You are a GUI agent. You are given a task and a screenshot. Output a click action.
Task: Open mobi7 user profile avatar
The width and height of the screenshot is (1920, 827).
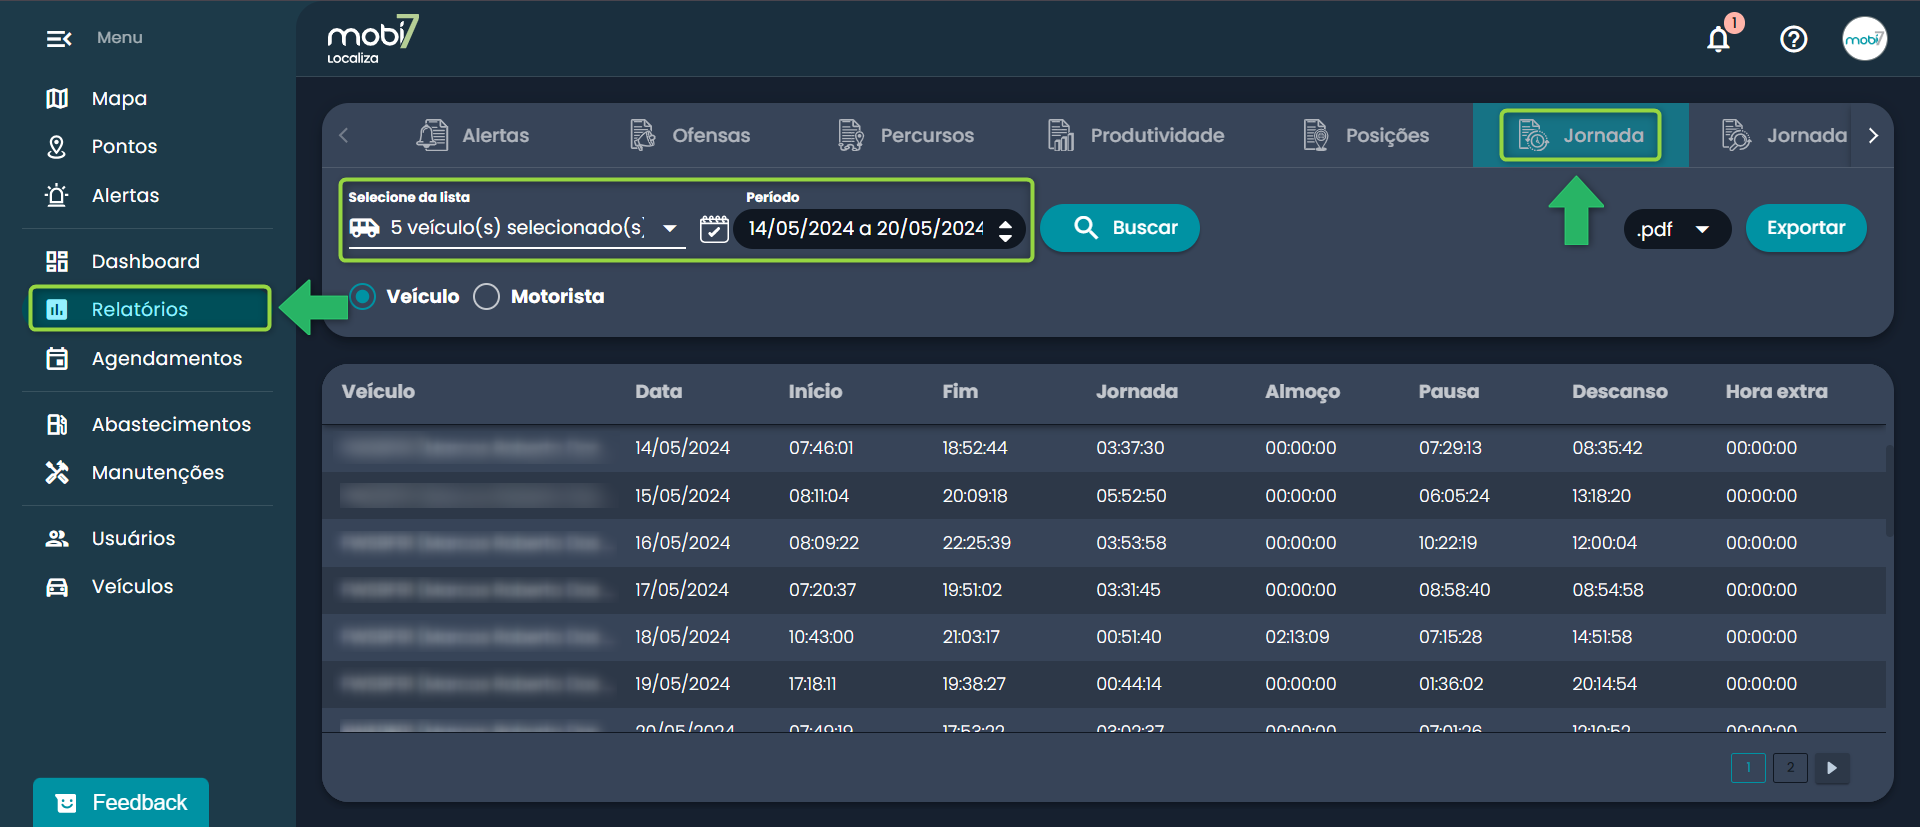[x=1864, y=39]
